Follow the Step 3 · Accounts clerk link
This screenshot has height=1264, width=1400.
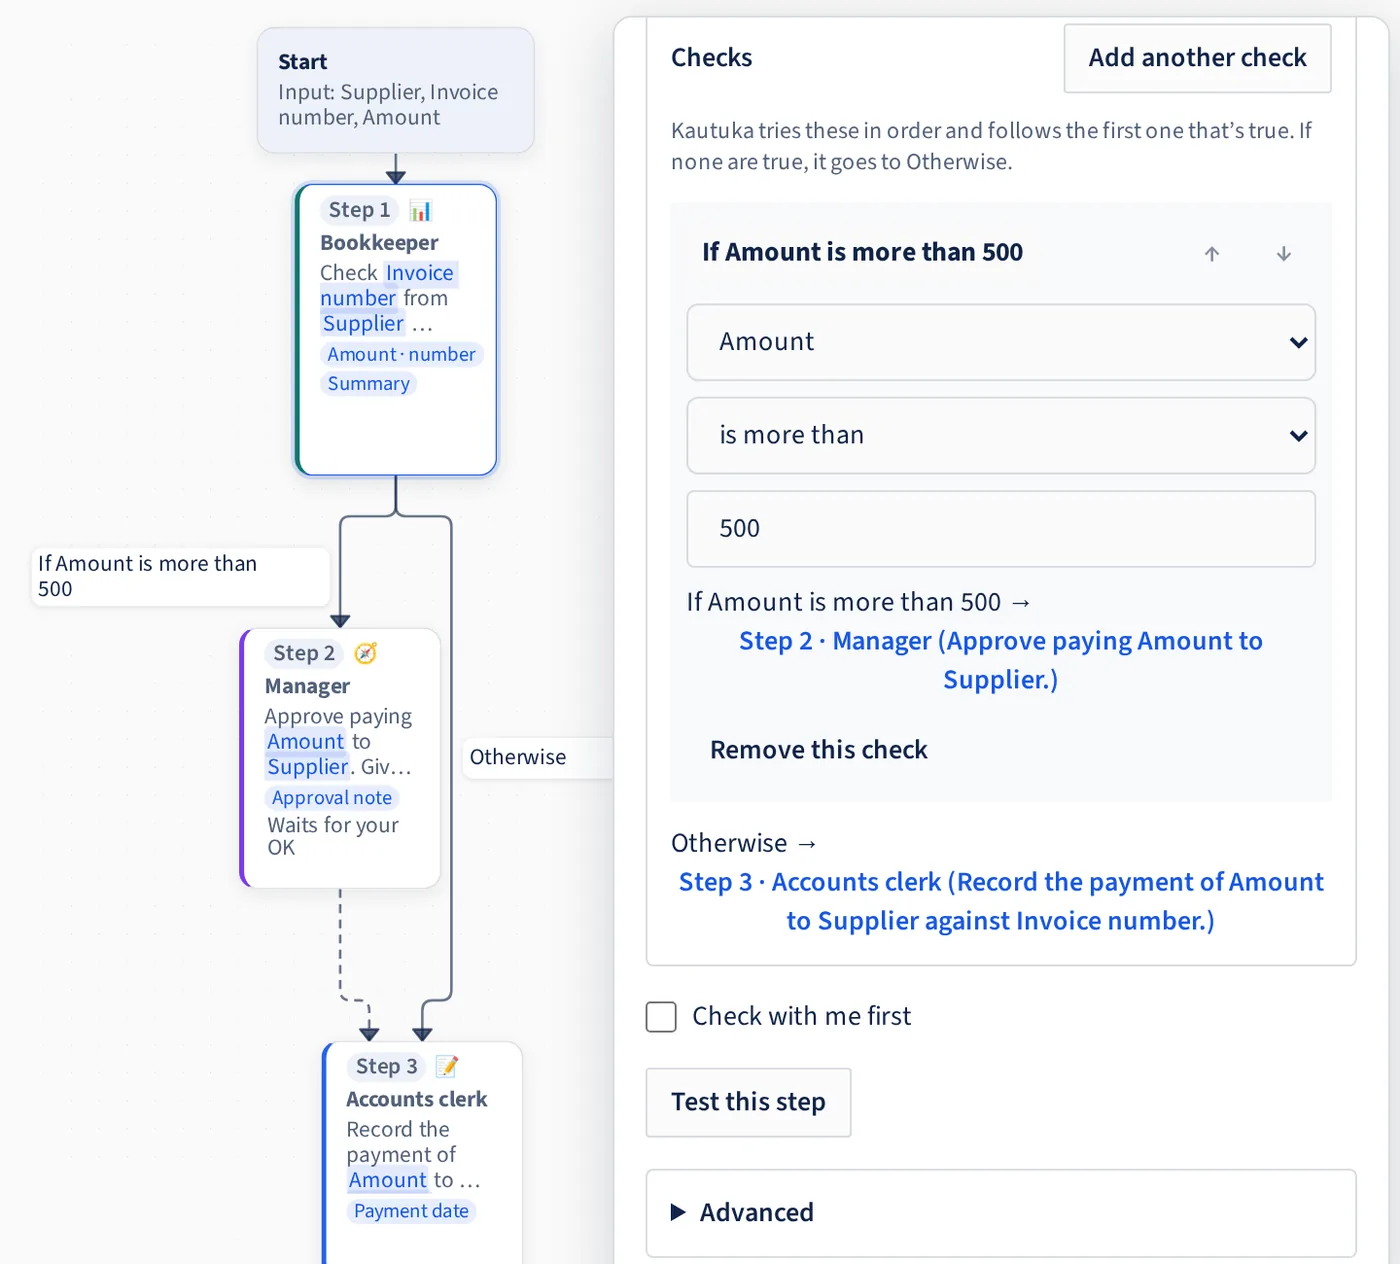tap(1001, 901)
